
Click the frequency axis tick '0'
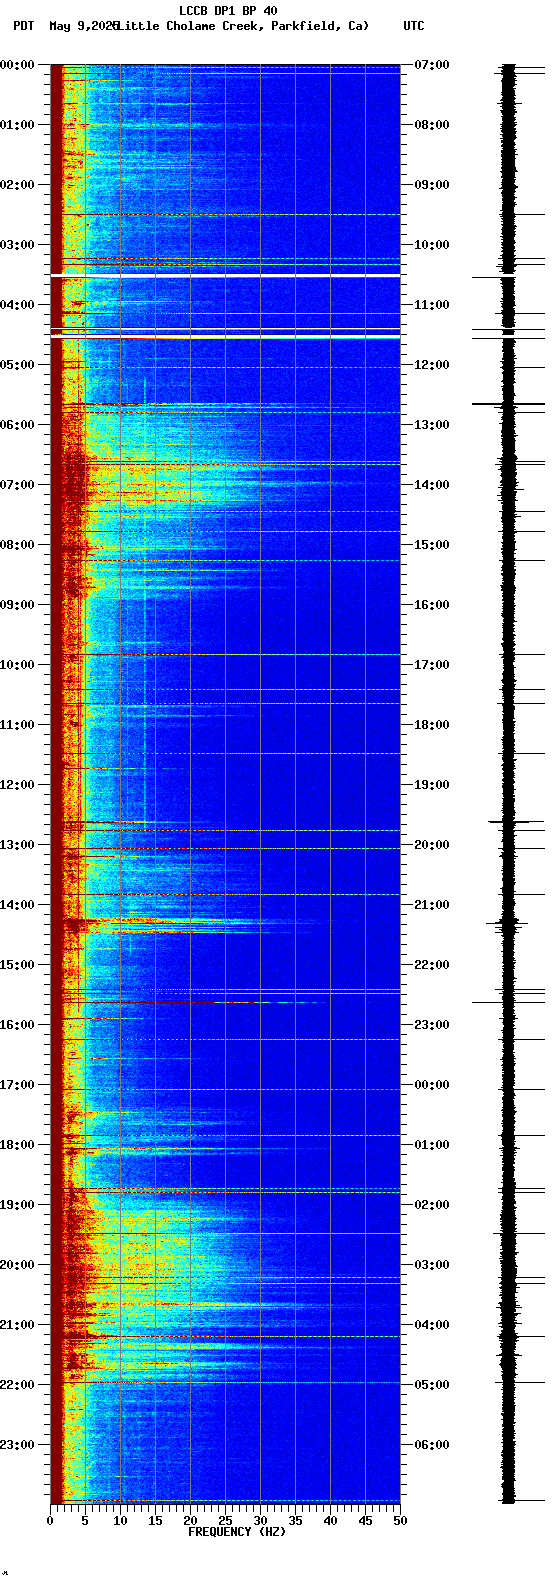coord(50,1521)
